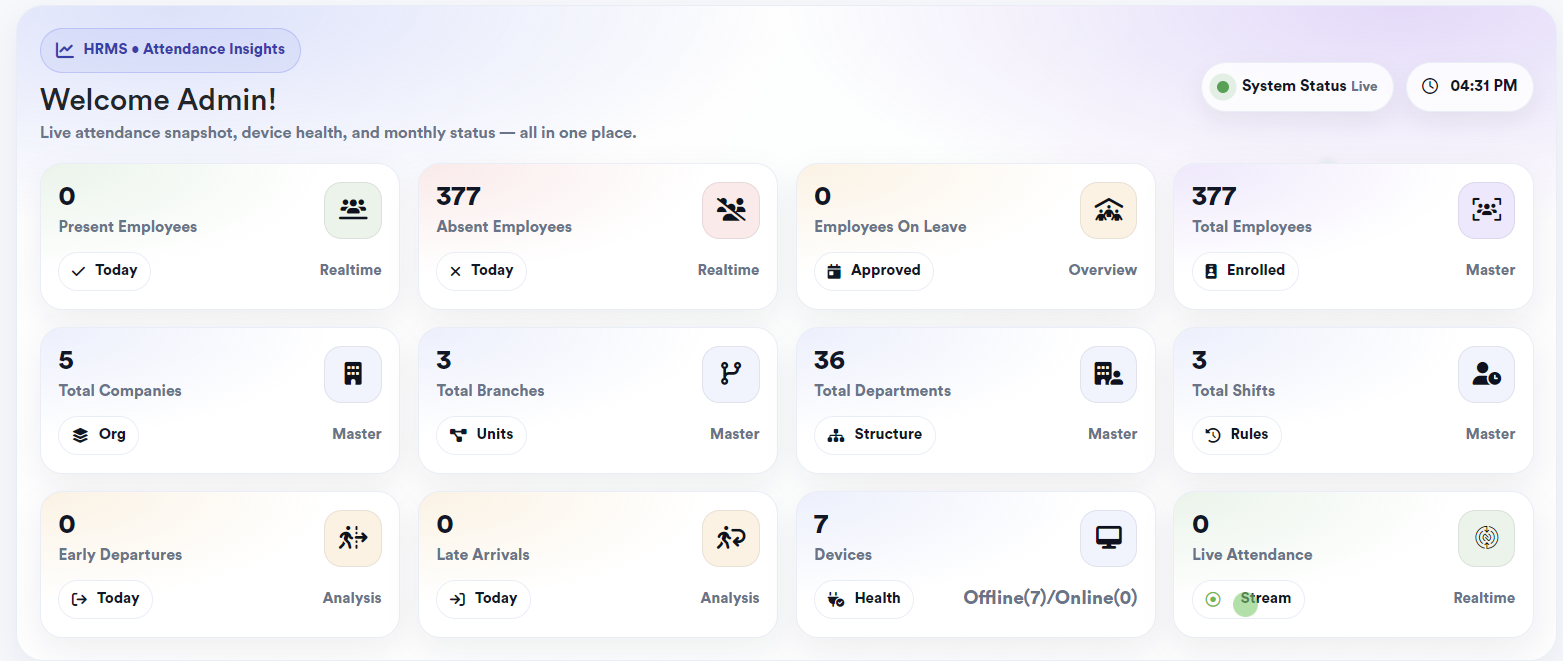Open the Offline(7)/Online(0) devices link
Viewport: 1563px width, 661px height.
coord(1050,596)
